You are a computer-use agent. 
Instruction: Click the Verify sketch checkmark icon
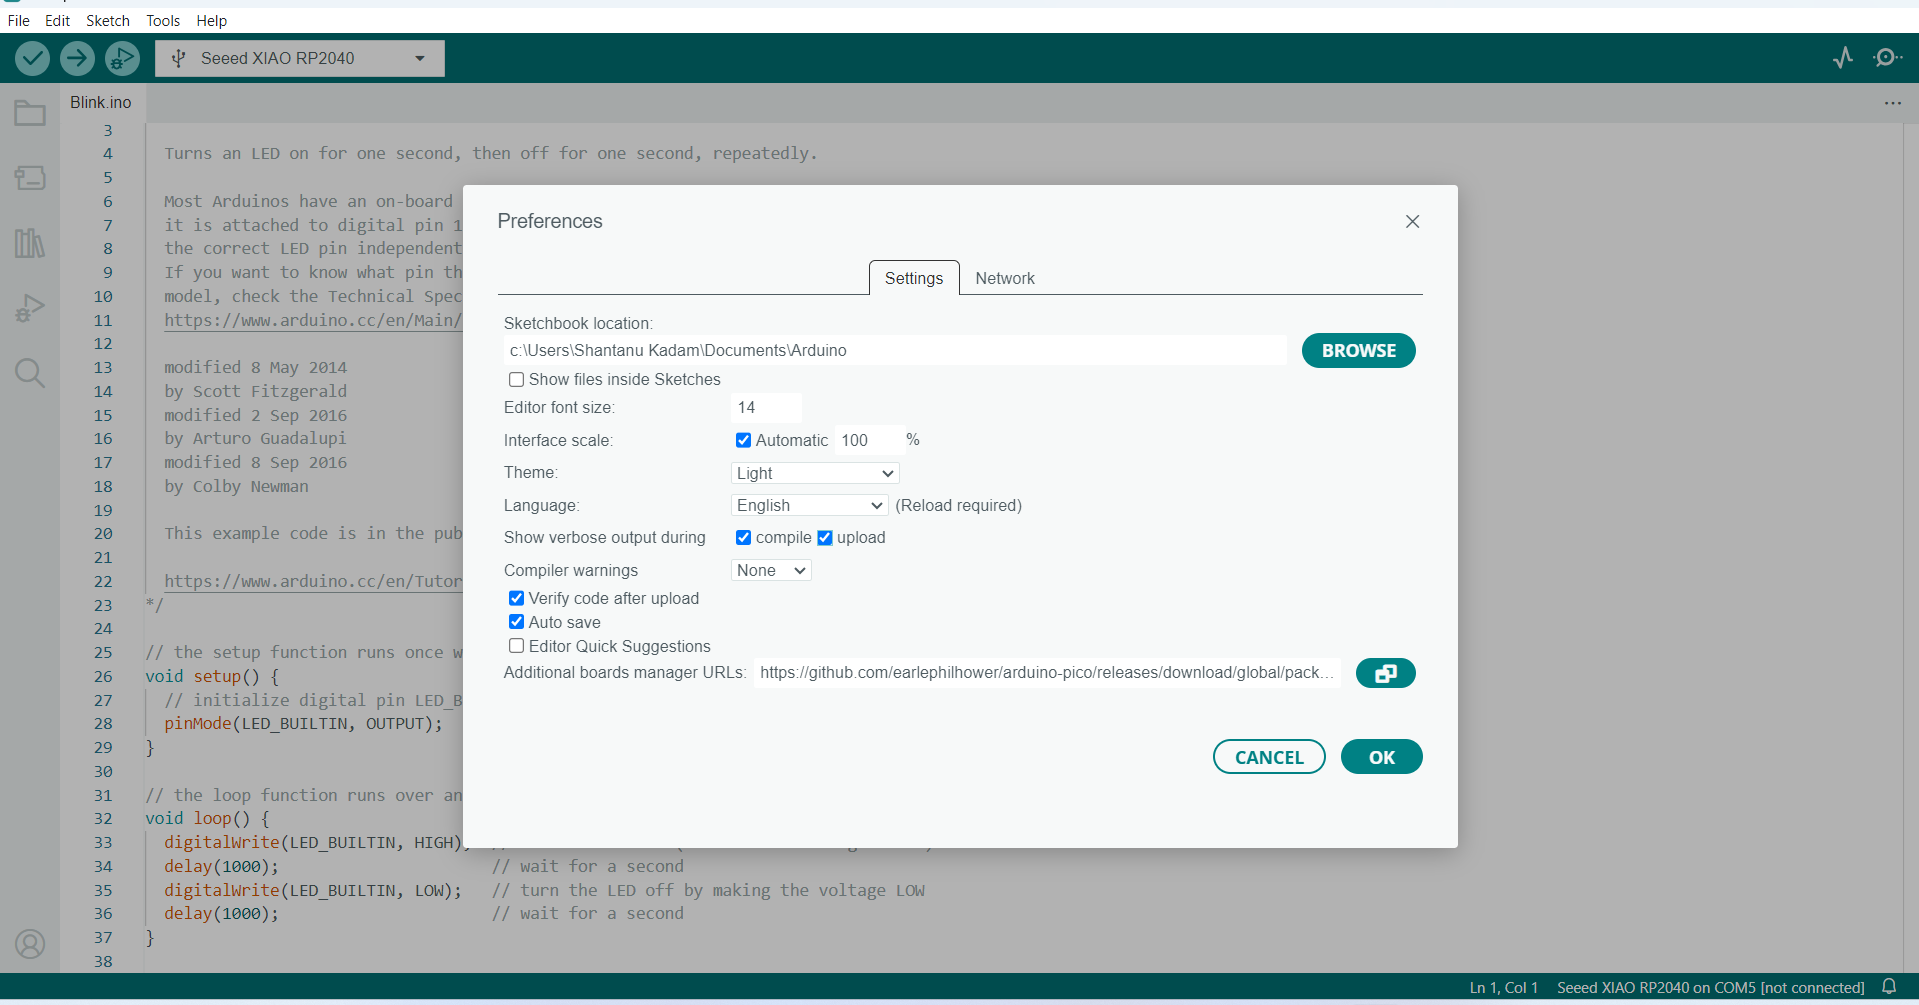tap(33, 58)
